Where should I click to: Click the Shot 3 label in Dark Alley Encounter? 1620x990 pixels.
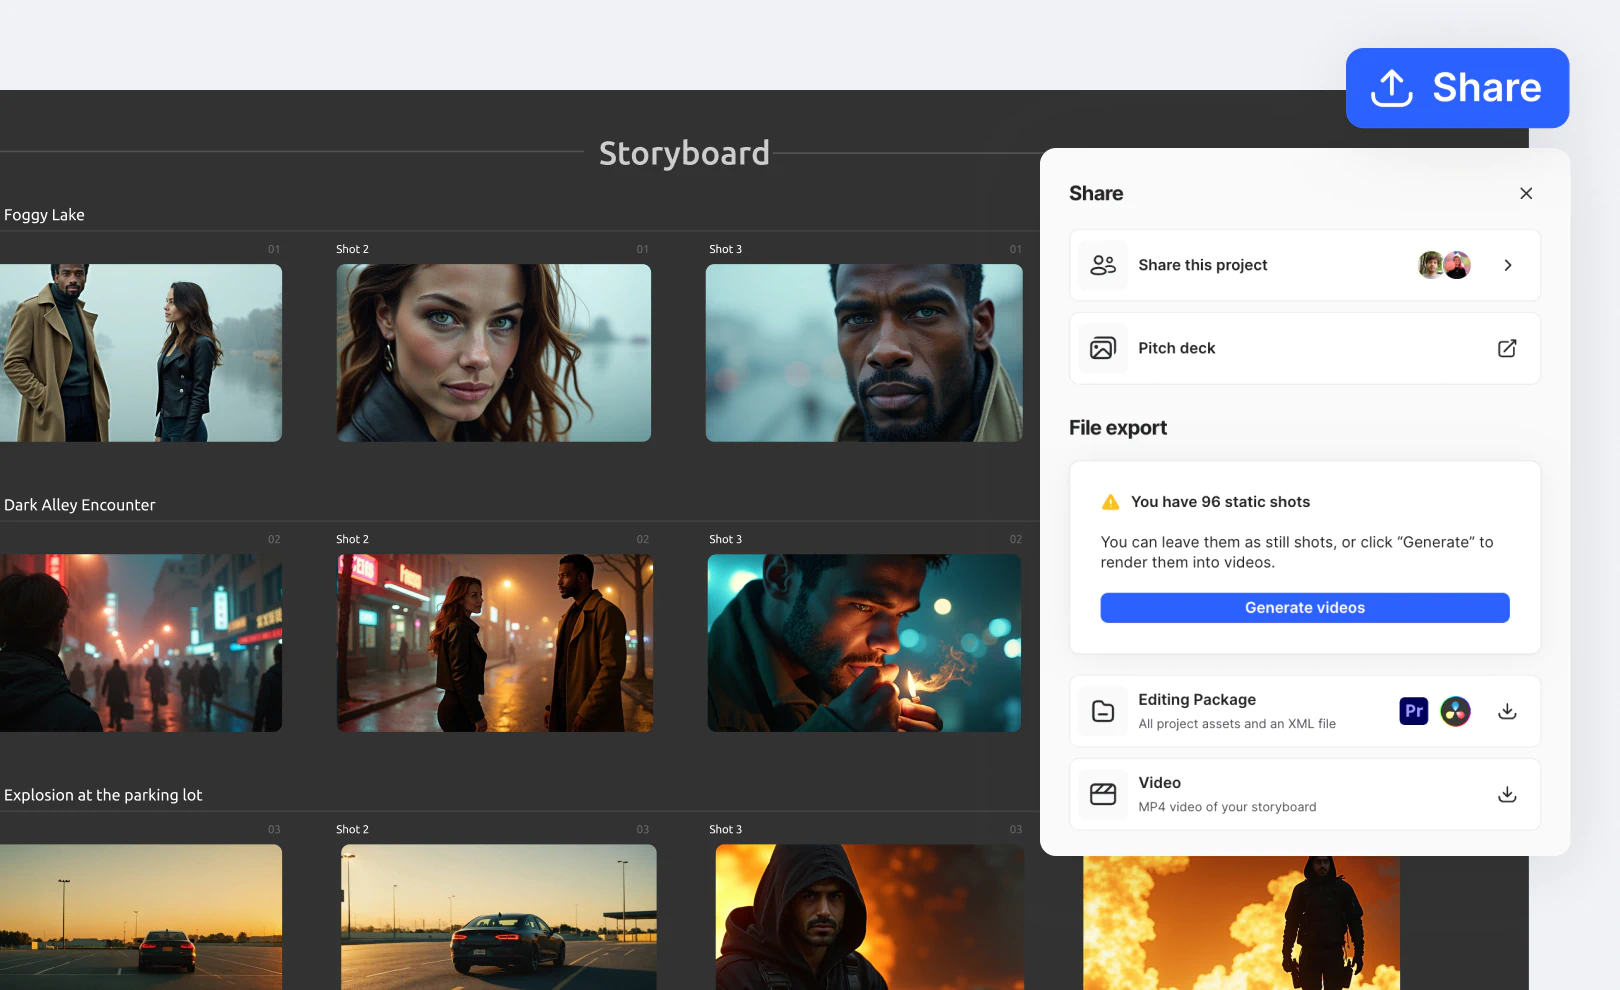[x=726, y=539]
